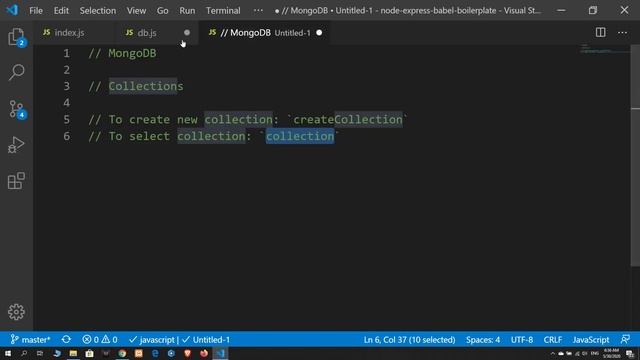The image size is (640, 360).
Task: Open the Go menu
Action: click(162, 11)
